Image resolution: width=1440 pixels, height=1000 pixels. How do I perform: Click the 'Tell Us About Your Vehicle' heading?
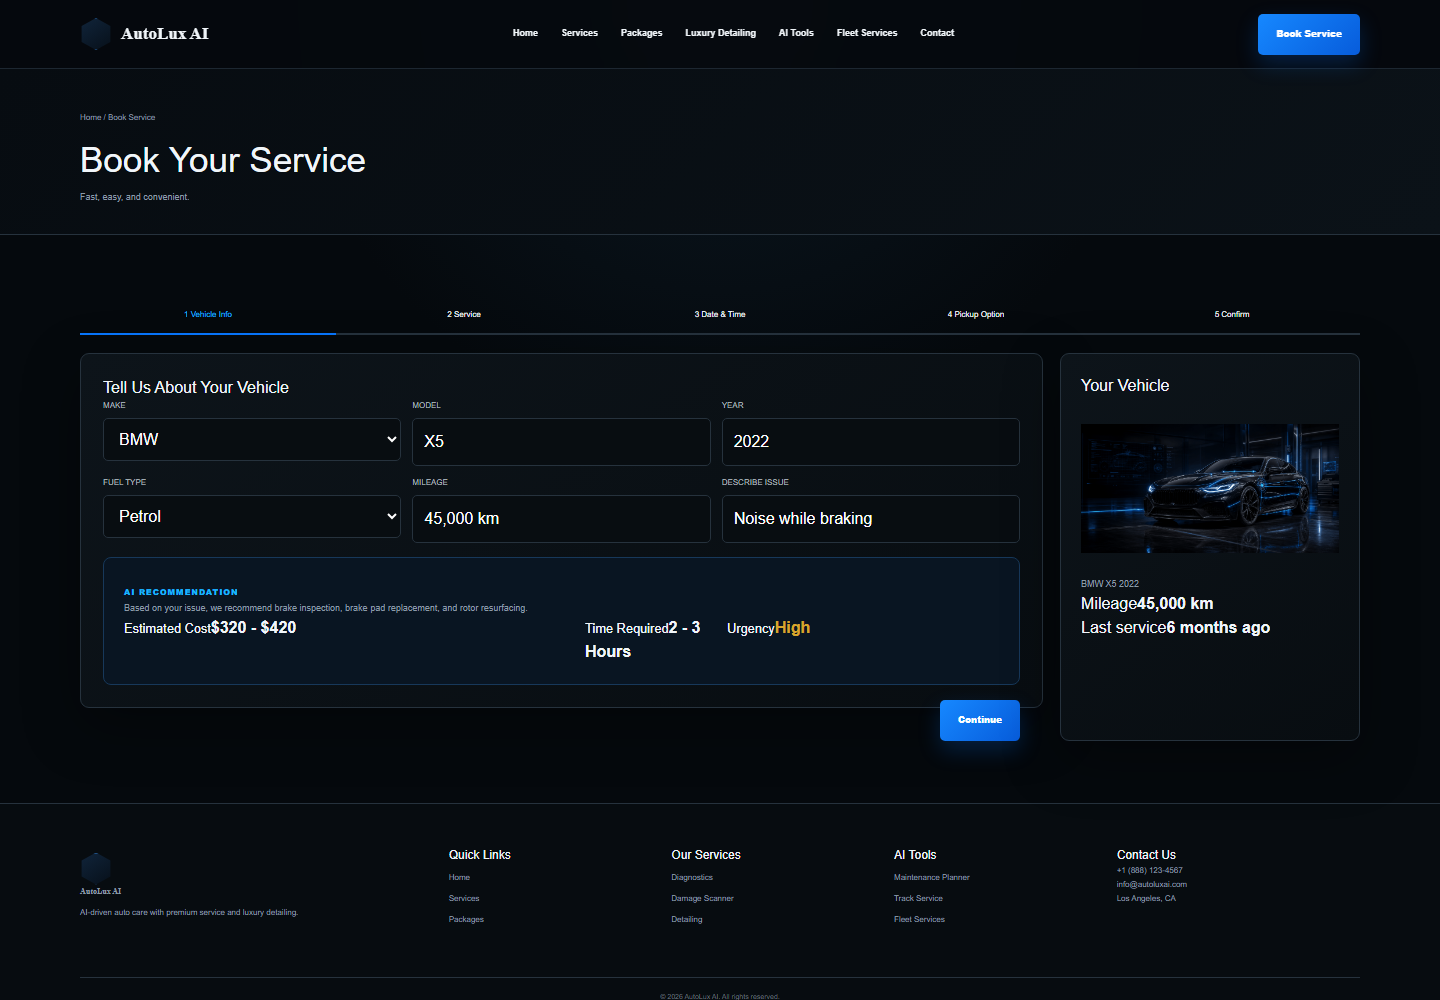[196, 387]
